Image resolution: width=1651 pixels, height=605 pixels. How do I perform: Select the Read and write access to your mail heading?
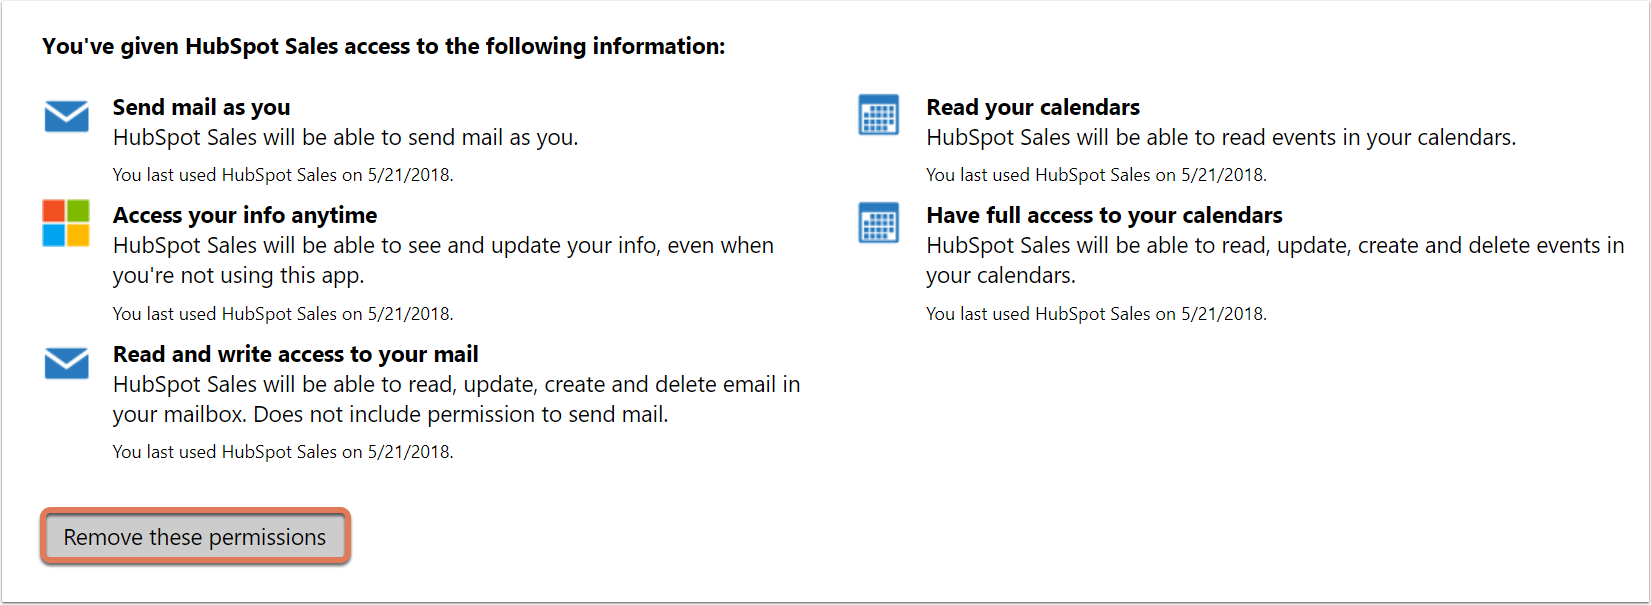pos(295,353)
